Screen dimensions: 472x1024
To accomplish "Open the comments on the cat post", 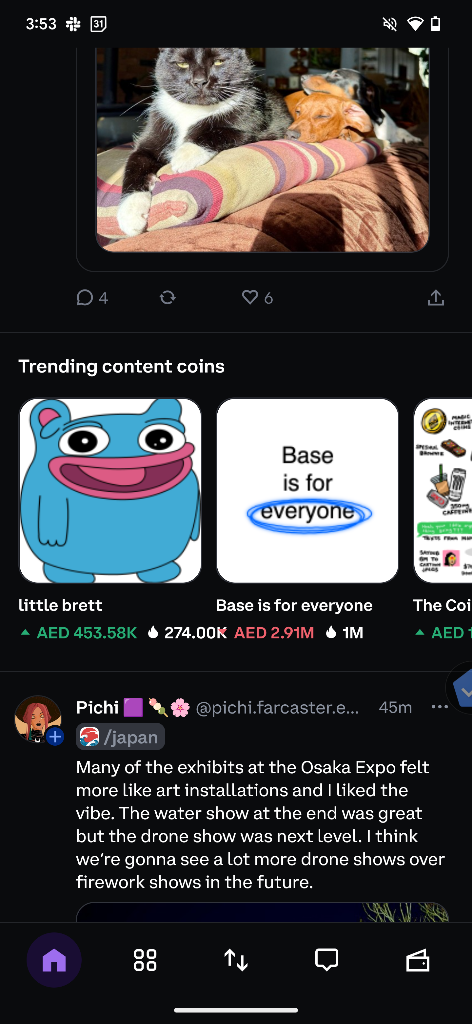I will 92,298.
